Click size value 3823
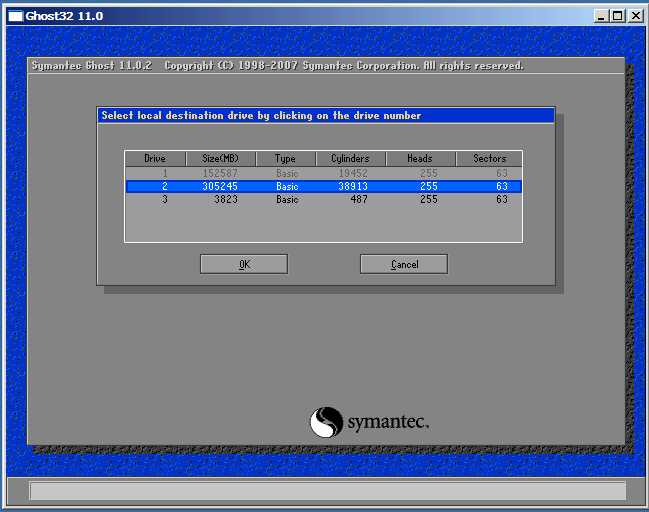 coord(226,199)
